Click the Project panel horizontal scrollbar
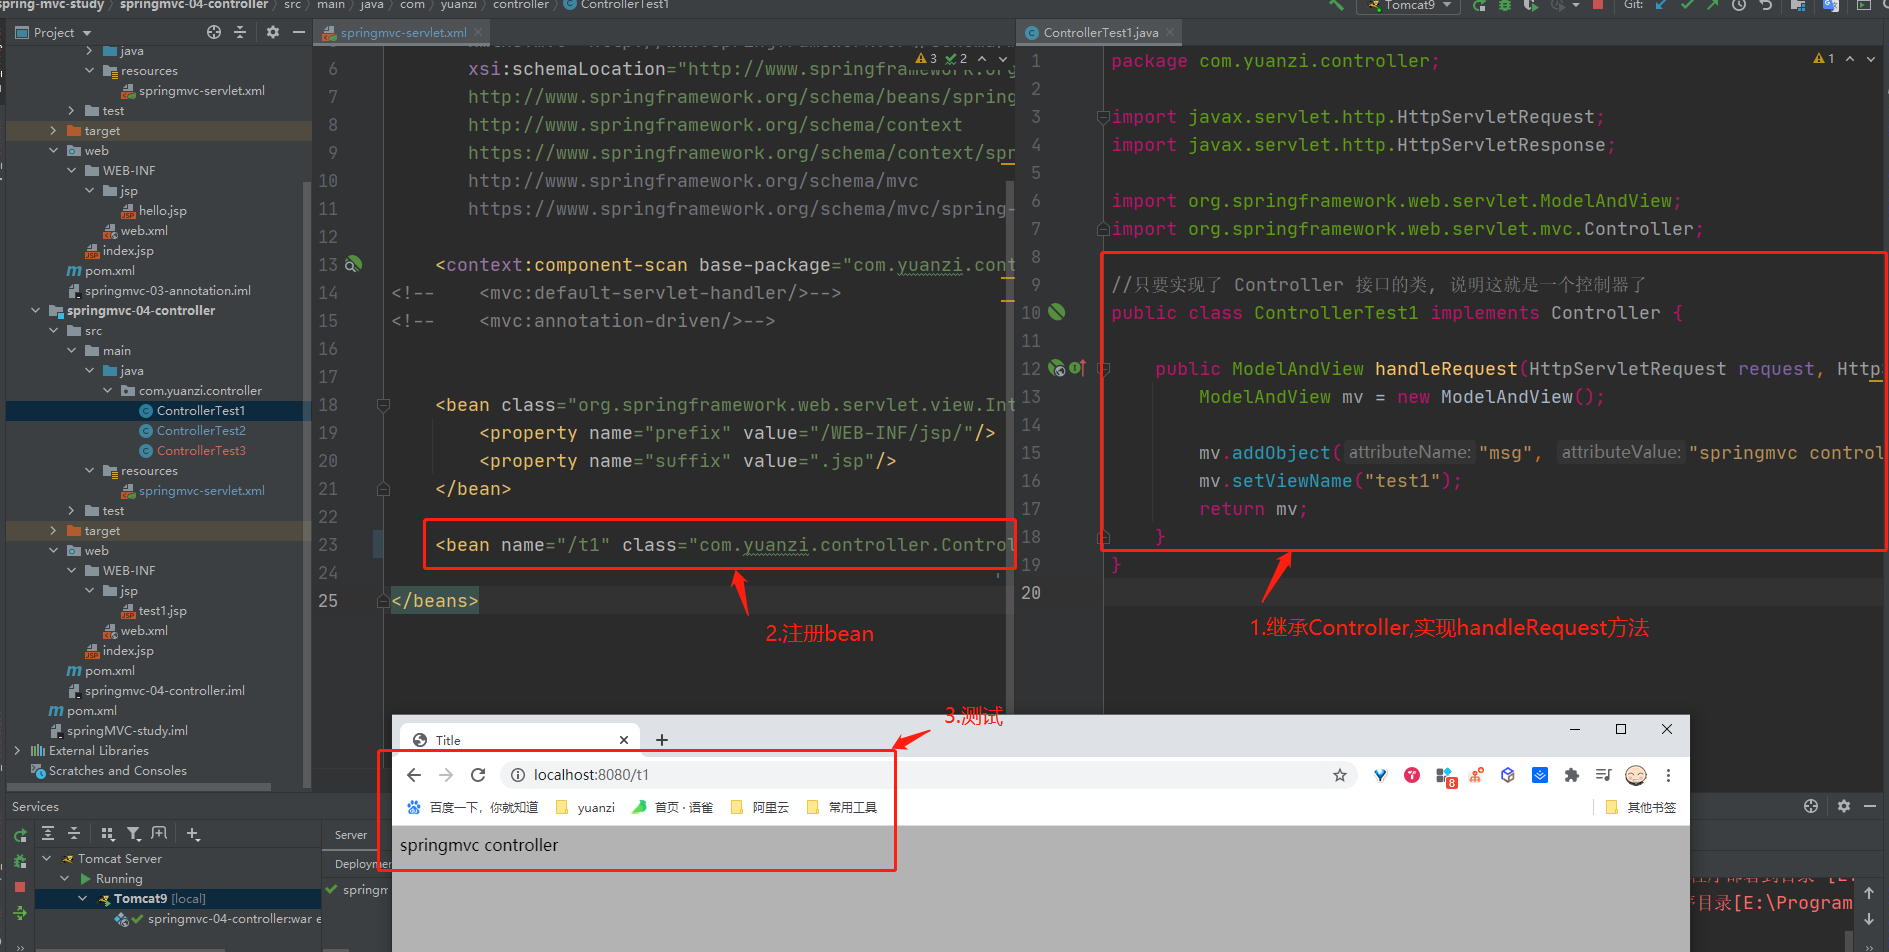Viewport: 1889px width, 952px height. click(x=138, y=787)
